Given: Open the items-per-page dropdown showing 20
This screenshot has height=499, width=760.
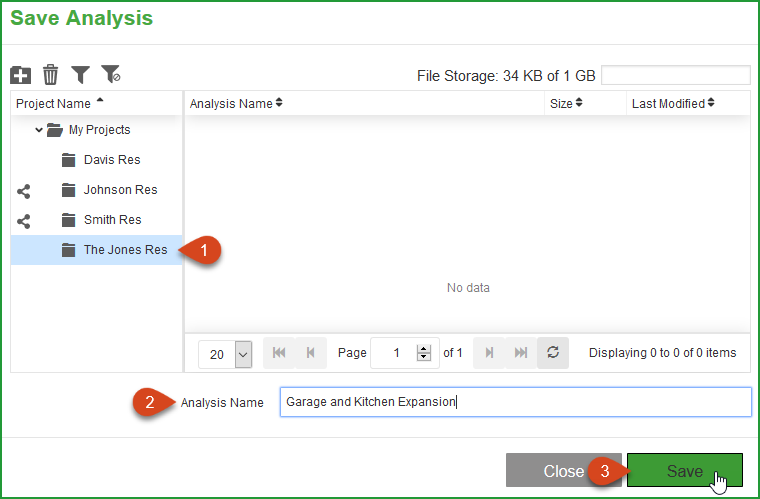Looking at the screenshot, I should [x=243, y=354].
